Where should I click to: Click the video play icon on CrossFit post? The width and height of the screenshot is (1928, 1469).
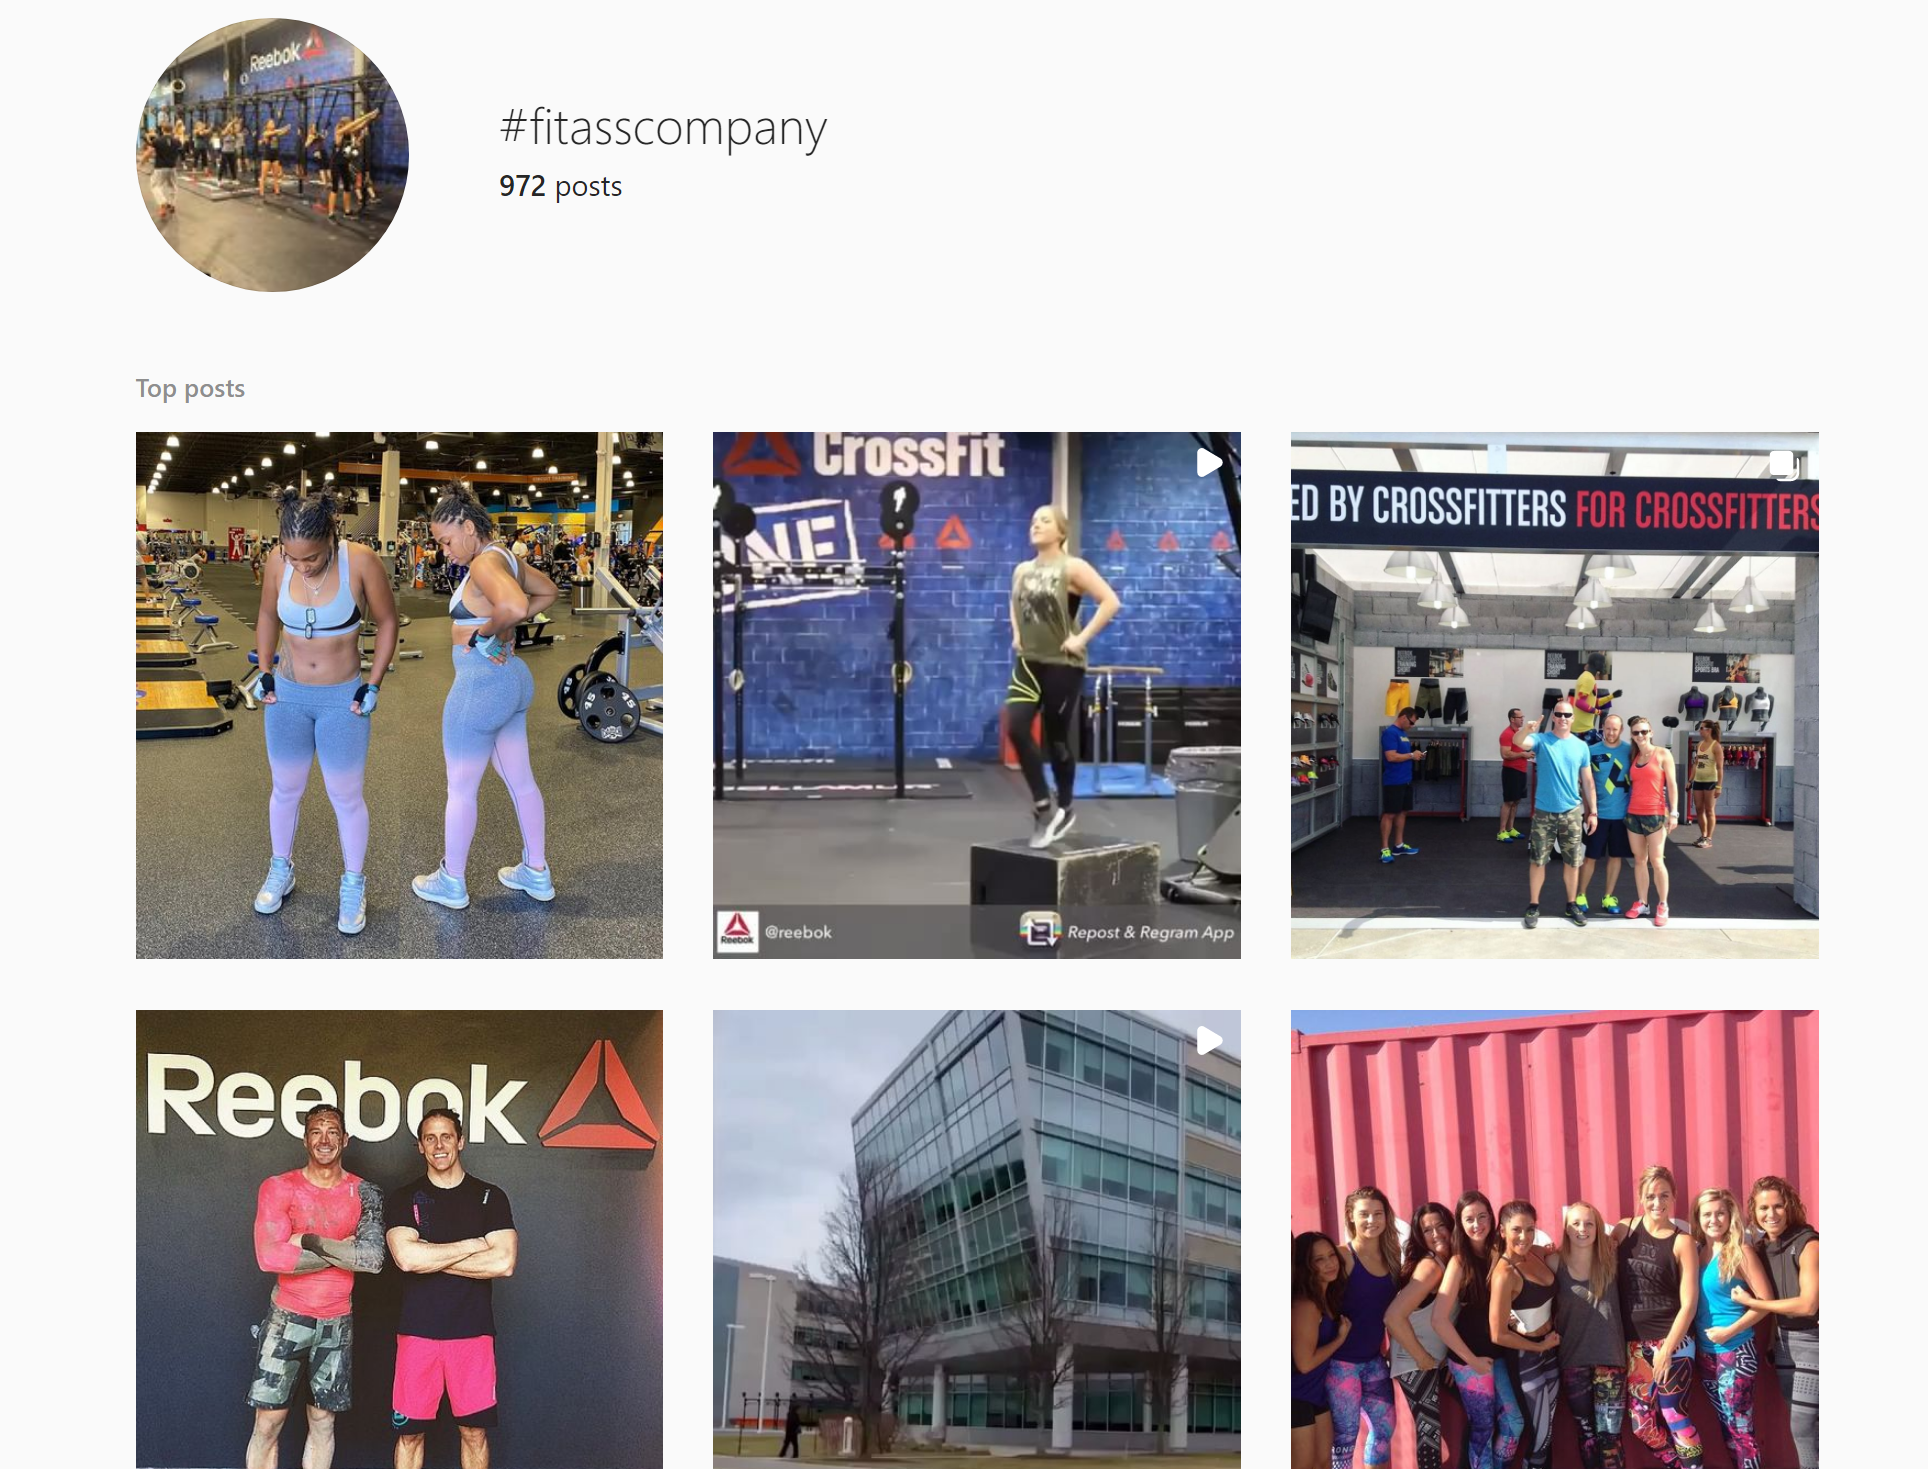(x=1209, y=462)
